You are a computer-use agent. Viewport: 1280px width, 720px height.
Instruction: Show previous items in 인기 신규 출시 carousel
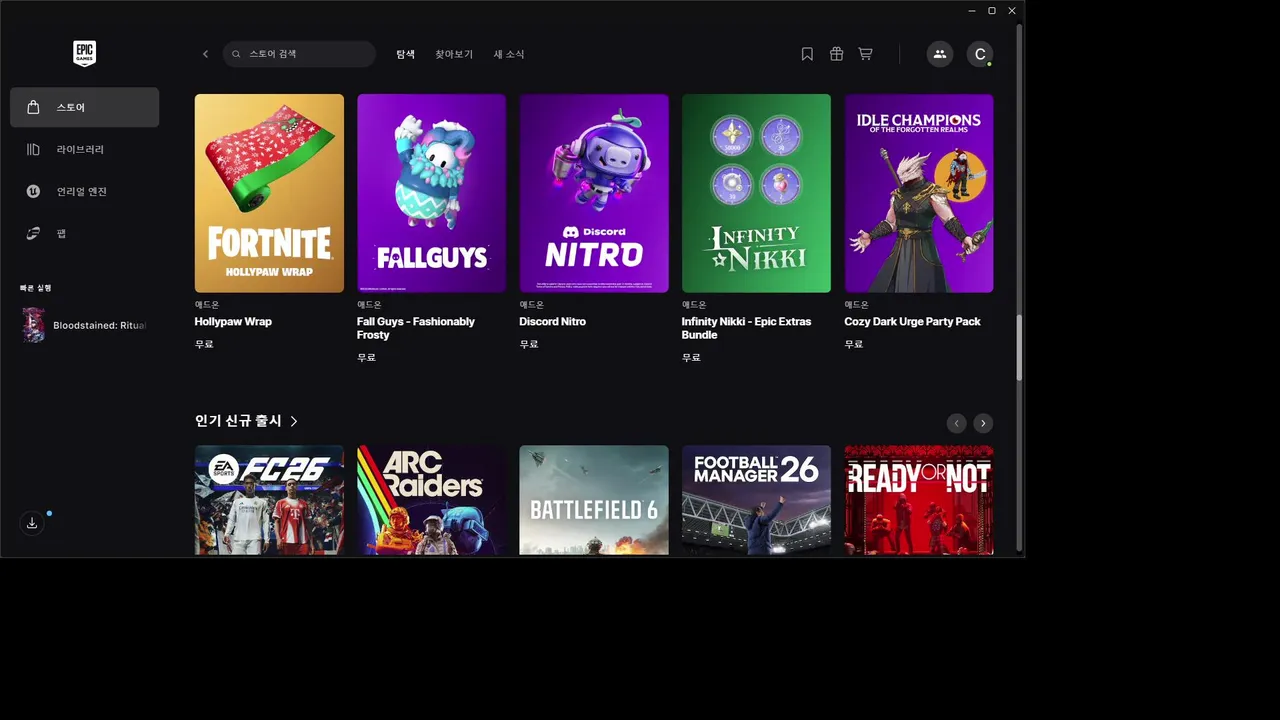(957, 423)
